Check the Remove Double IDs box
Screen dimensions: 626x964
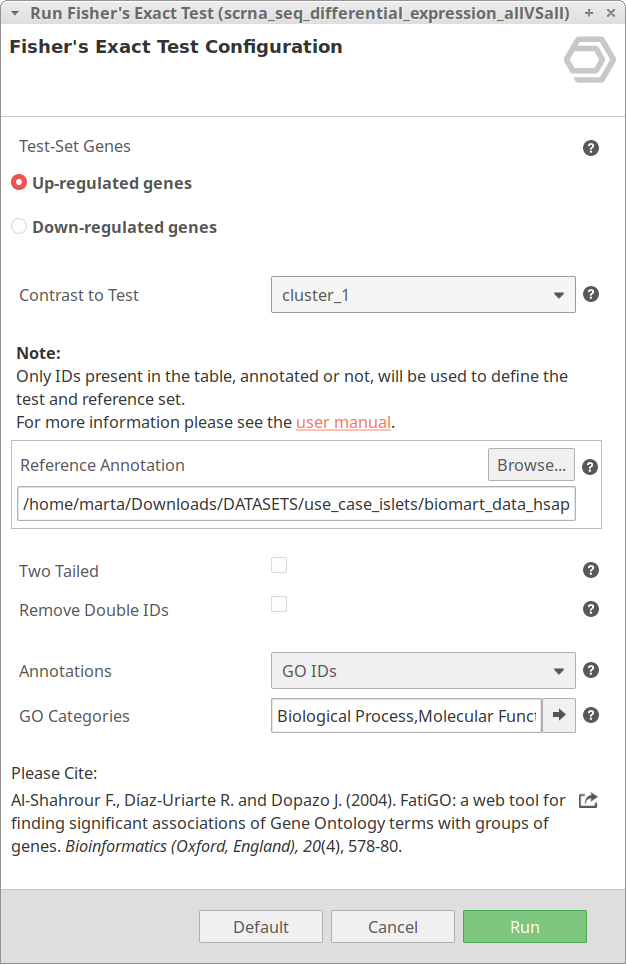pyautogui.click(x=279, y=604)
